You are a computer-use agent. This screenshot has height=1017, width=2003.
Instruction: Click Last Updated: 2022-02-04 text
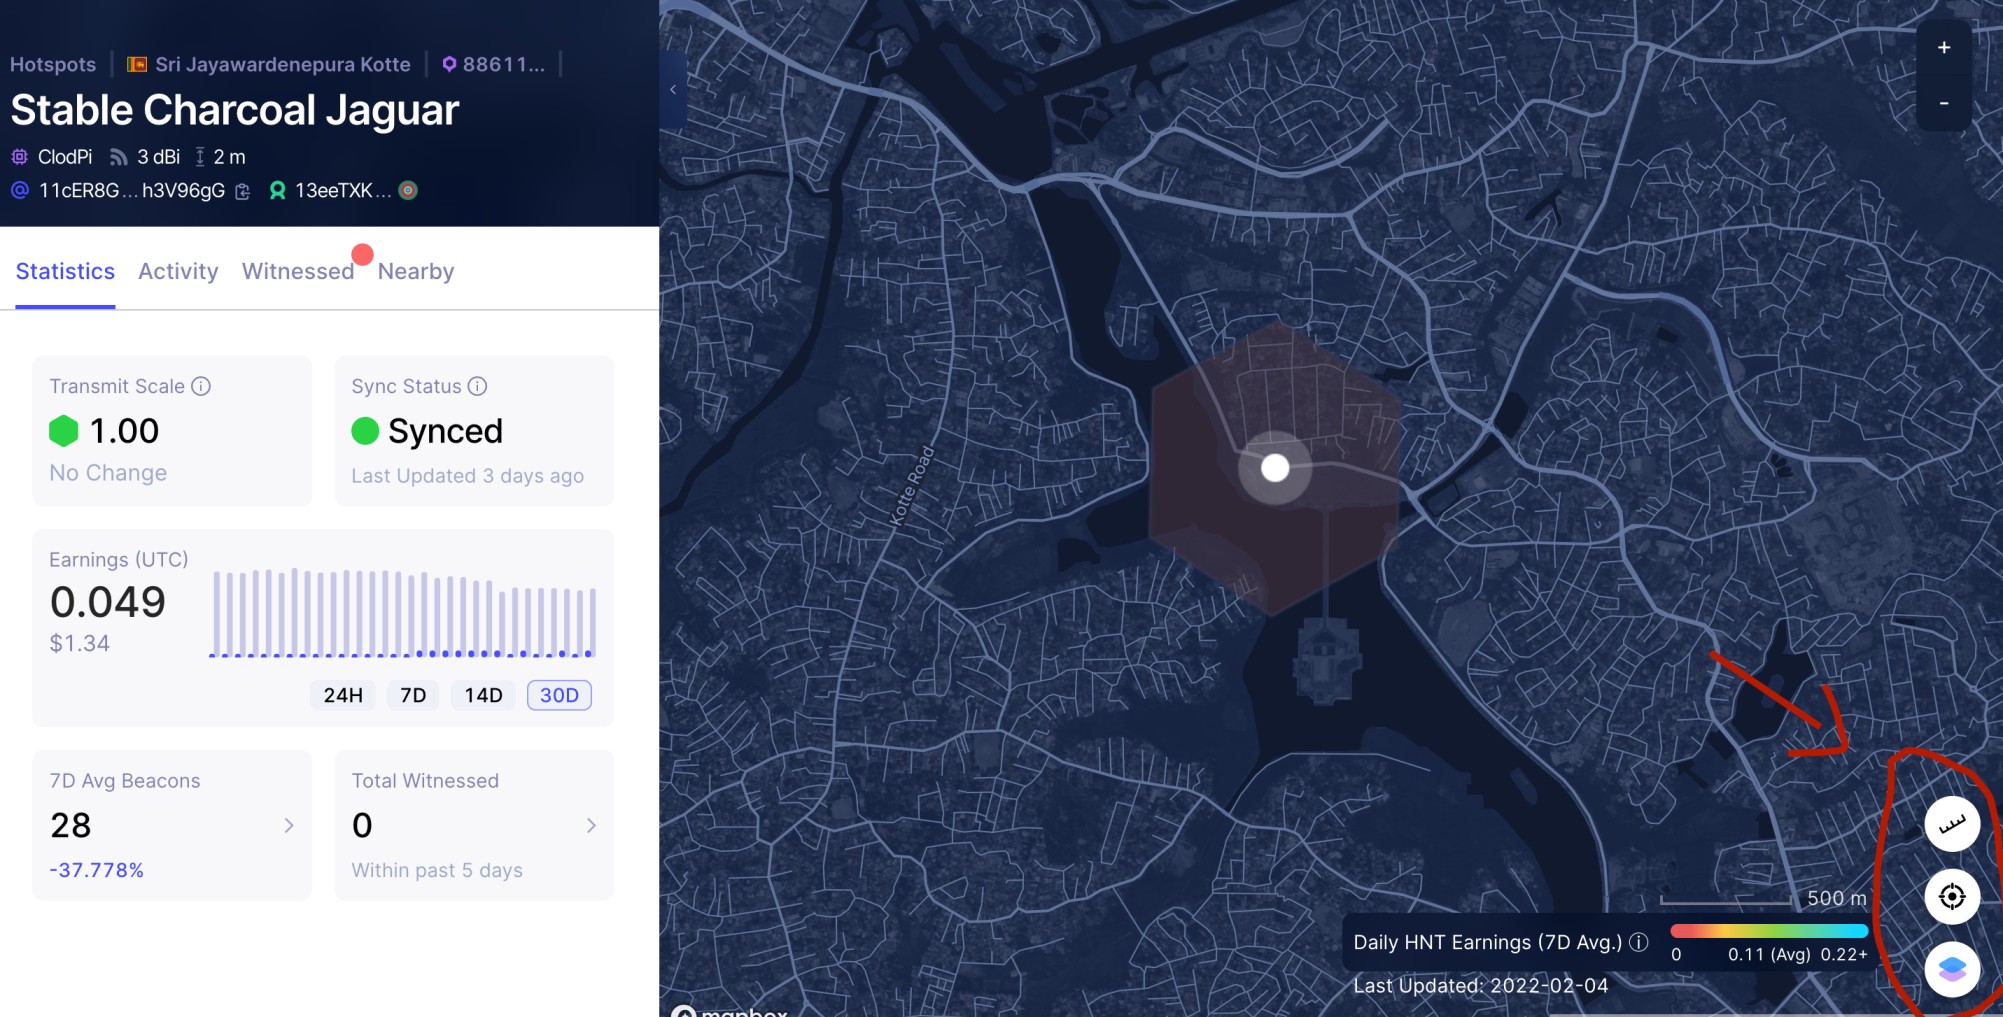click(1481, 985)
